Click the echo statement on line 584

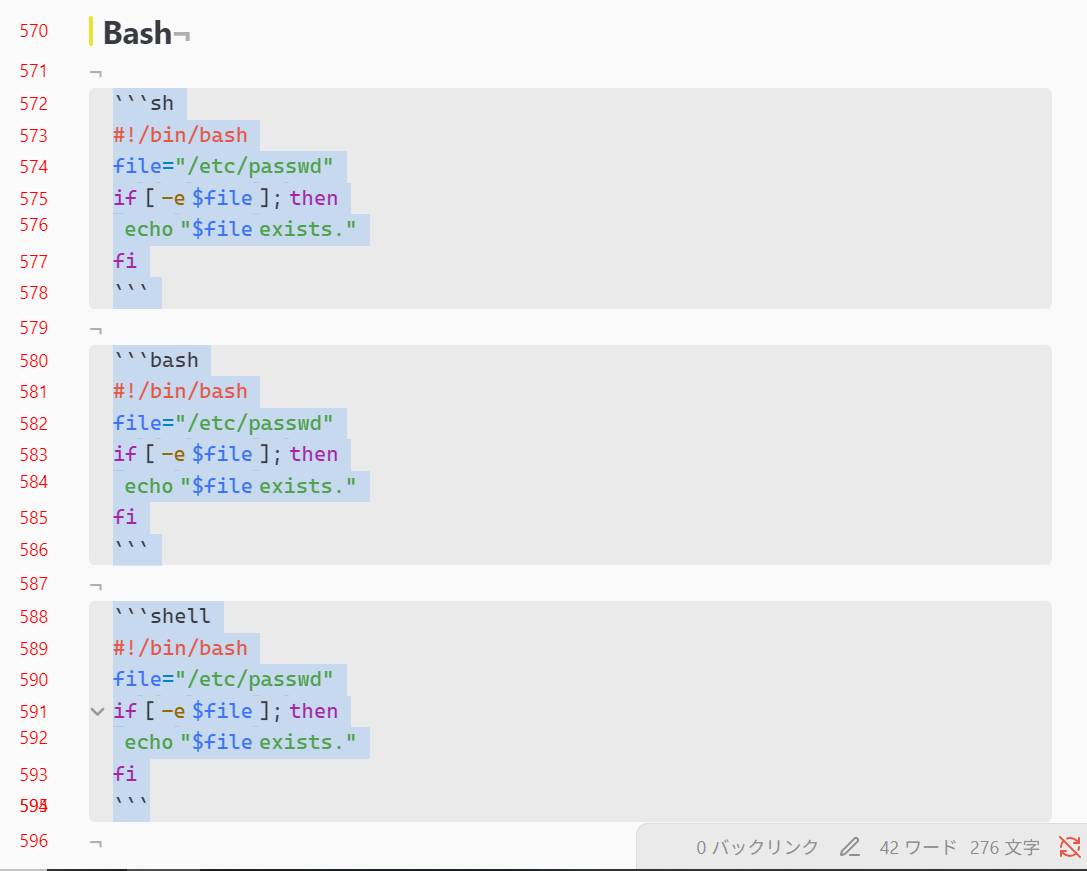click(x=240, y=486)
